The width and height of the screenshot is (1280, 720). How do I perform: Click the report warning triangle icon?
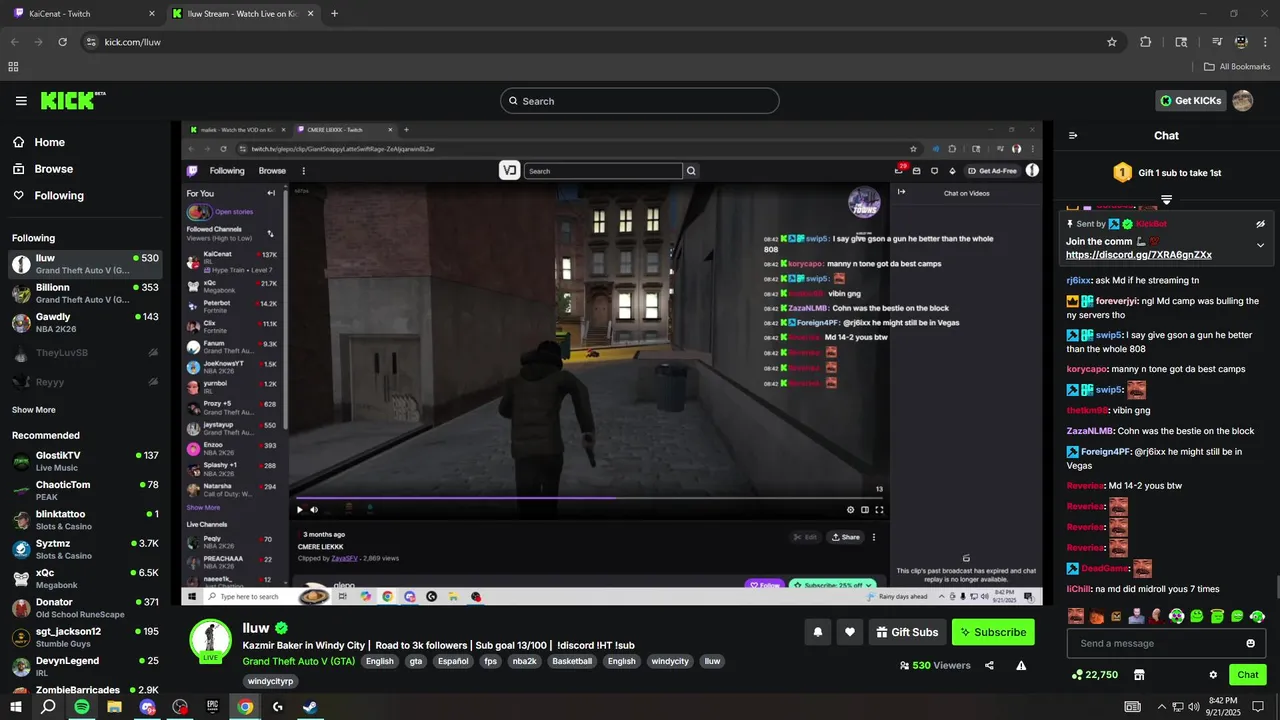1021,665
